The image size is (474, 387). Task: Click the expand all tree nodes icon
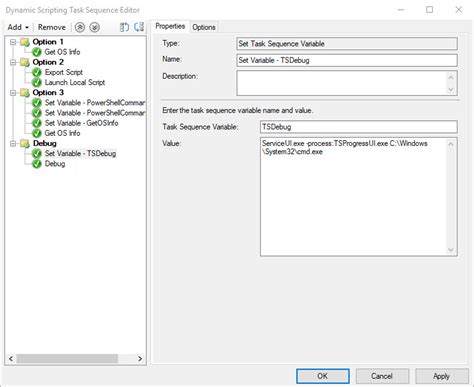[x=124, y=27]
